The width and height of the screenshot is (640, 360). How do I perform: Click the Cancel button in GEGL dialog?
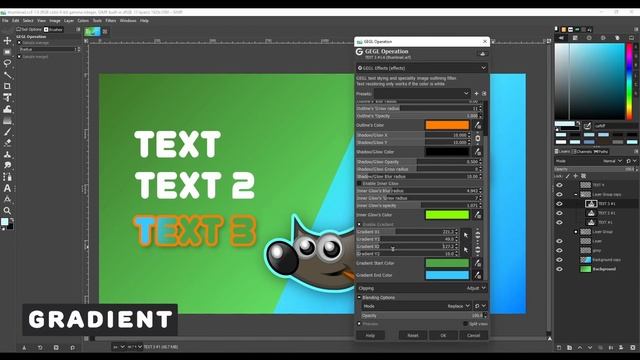(x=473, y=336)
